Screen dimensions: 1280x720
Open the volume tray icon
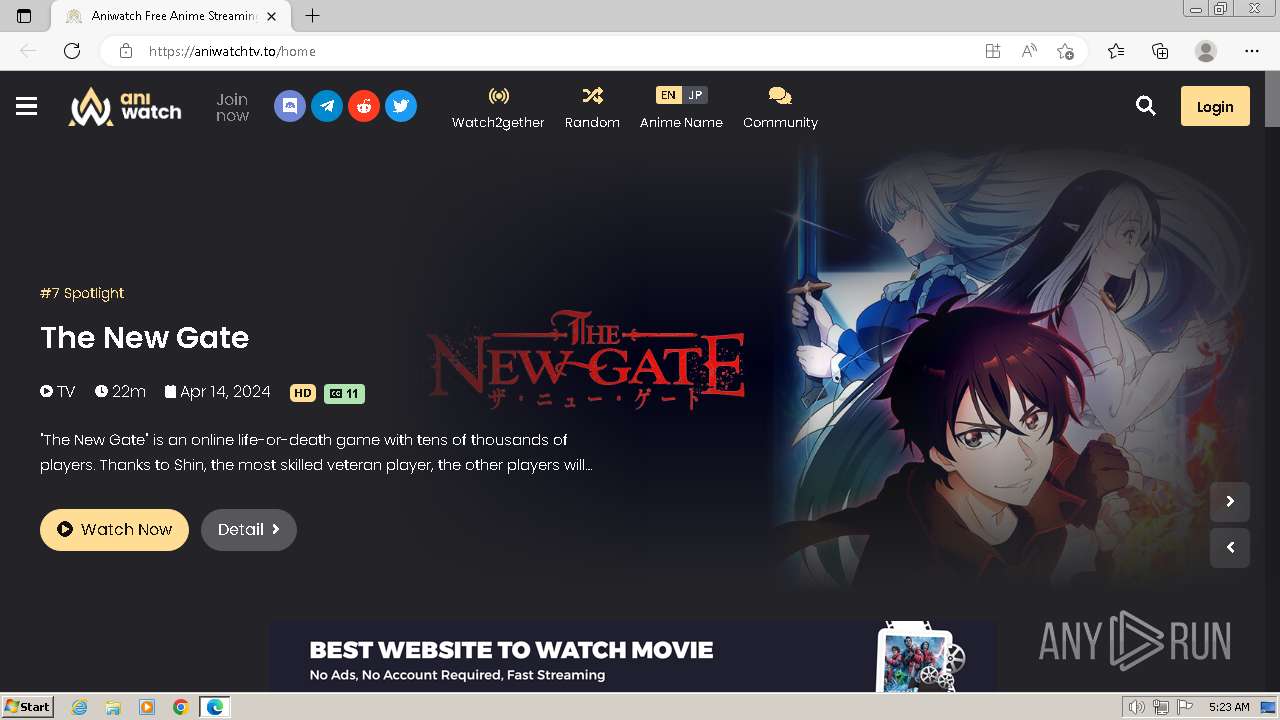pyautogui.click(x=1137, y=707)
